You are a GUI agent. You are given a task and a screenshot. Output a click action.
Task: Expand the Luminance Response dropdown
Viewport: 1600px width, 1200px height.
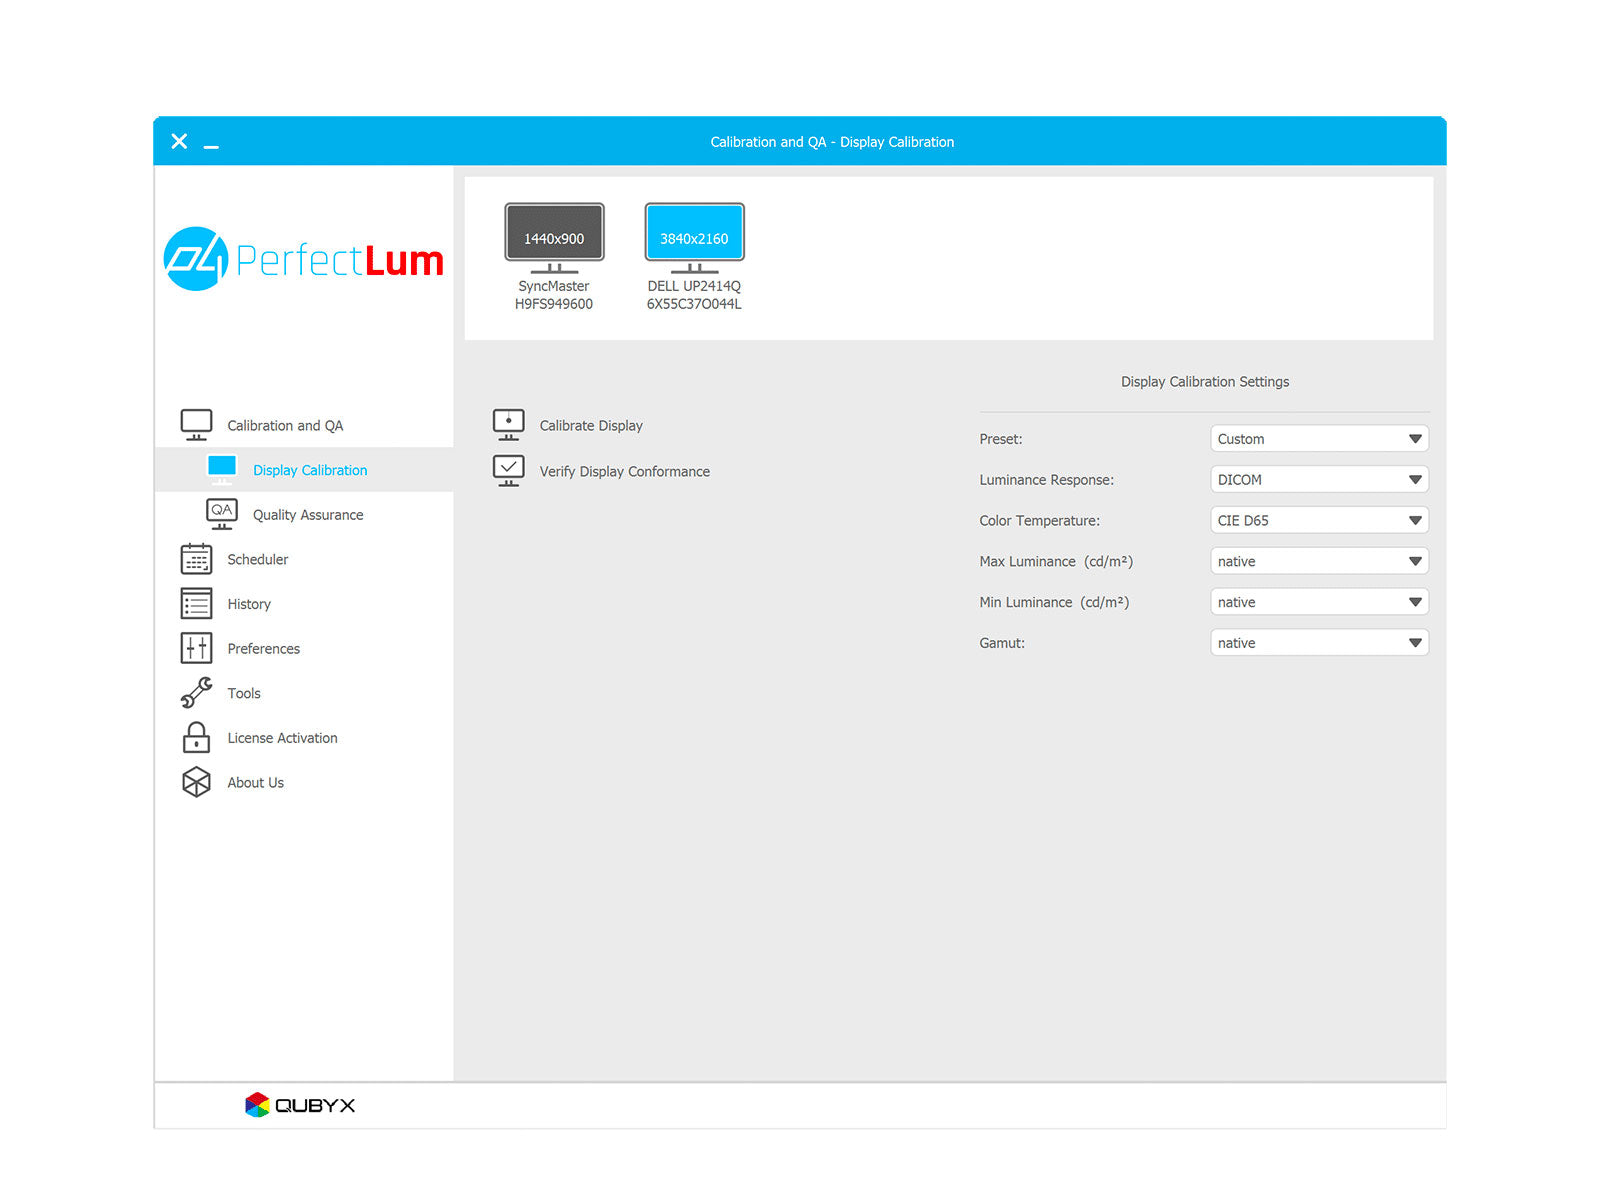click(1318, 480)
